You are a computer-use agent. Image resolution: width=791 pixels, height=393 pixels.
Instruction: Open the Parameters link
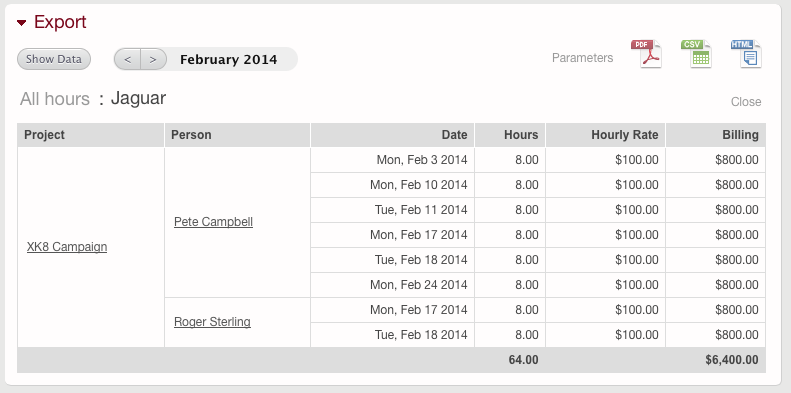pyautogui.click(x=583, y=58)
